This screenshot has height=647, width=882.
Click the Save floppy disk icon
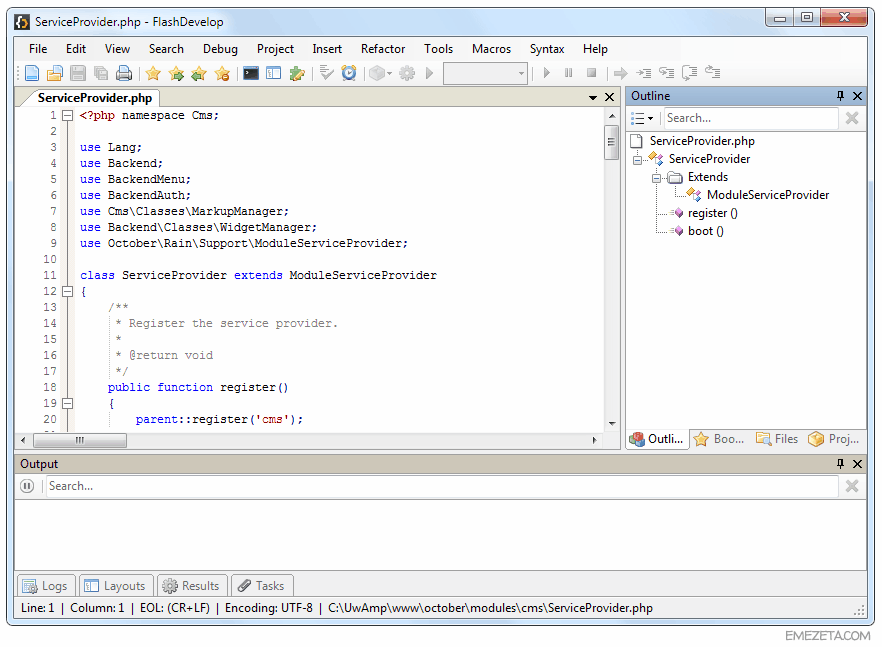[x=78, y=73]
